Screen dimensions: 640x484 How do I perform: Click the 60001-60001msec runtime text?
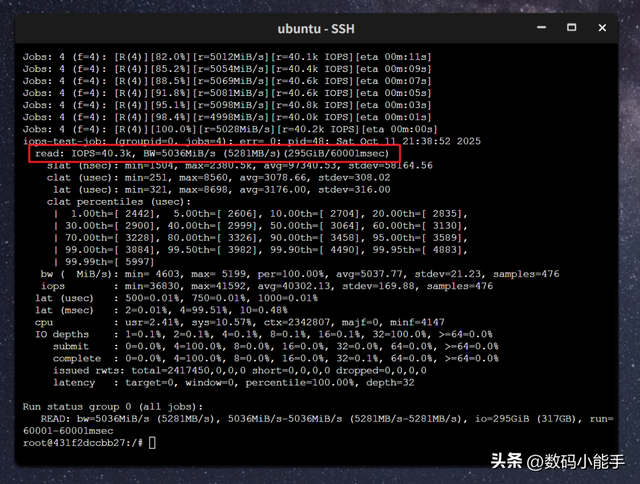point(68,431)
